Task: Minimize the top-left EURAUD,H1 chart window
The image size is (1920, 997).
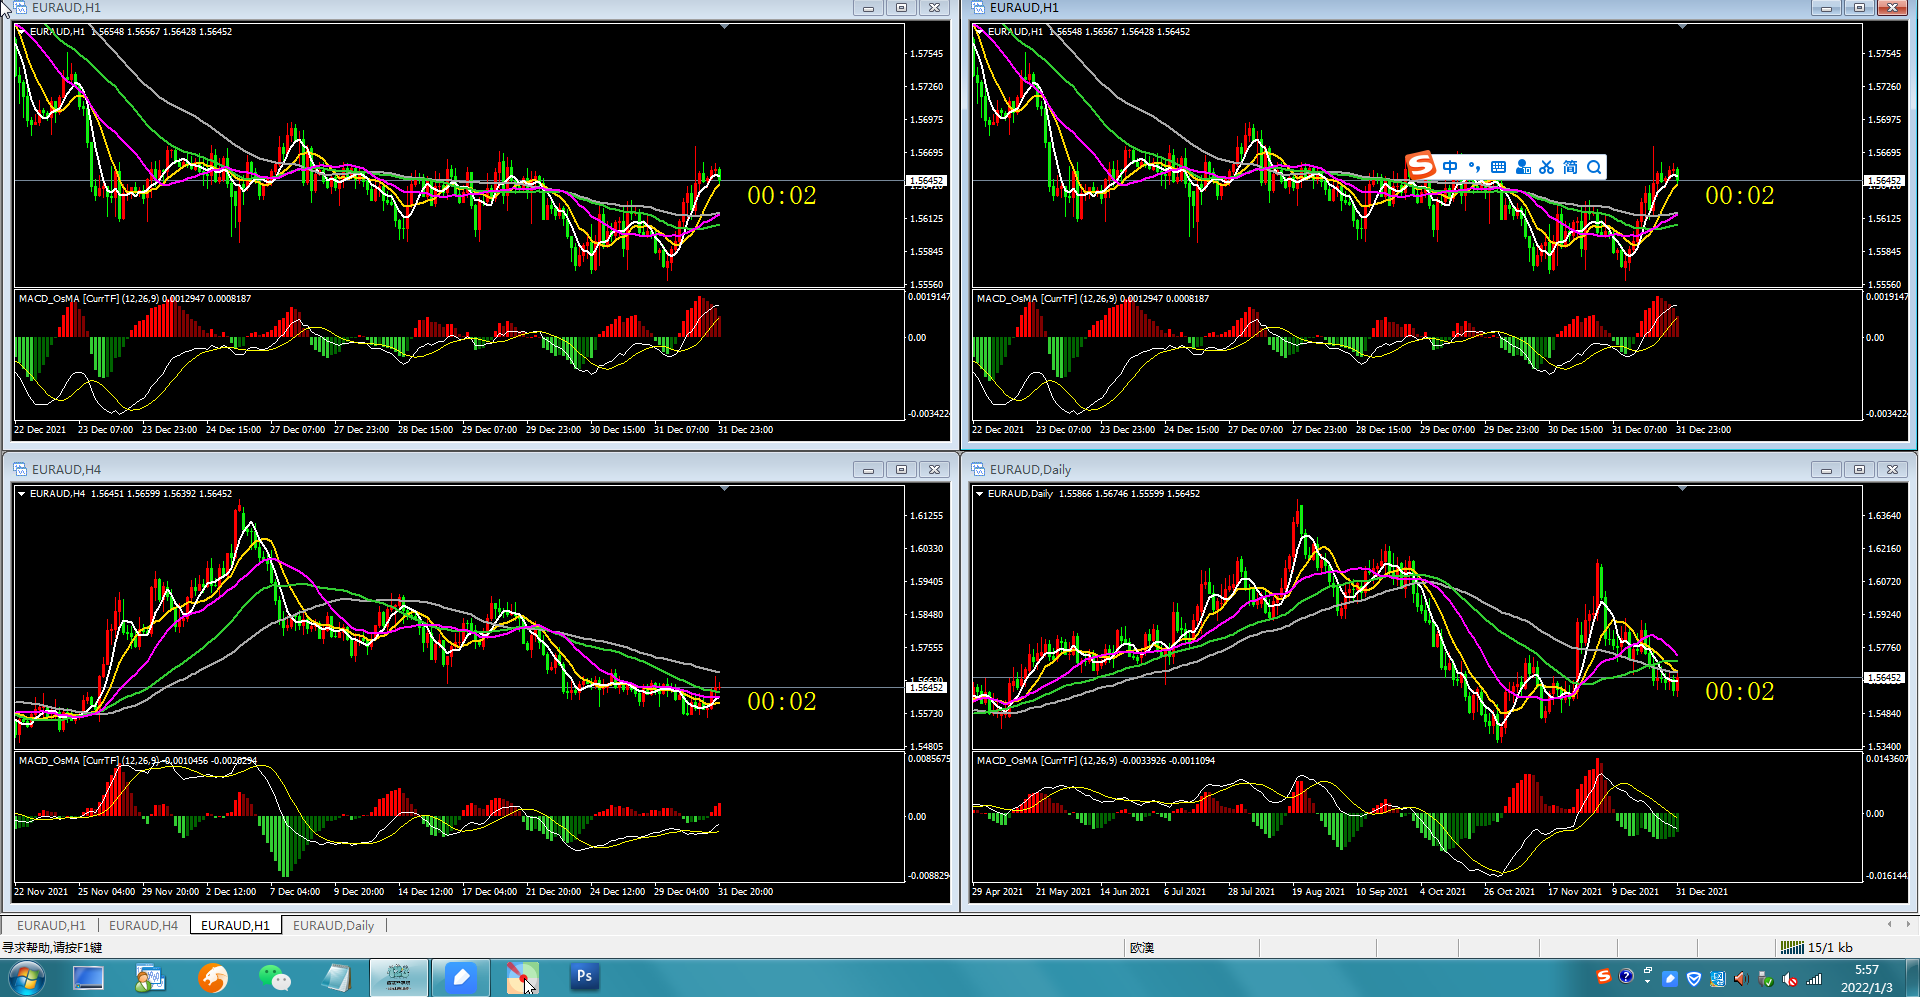Action: point(868,8)
